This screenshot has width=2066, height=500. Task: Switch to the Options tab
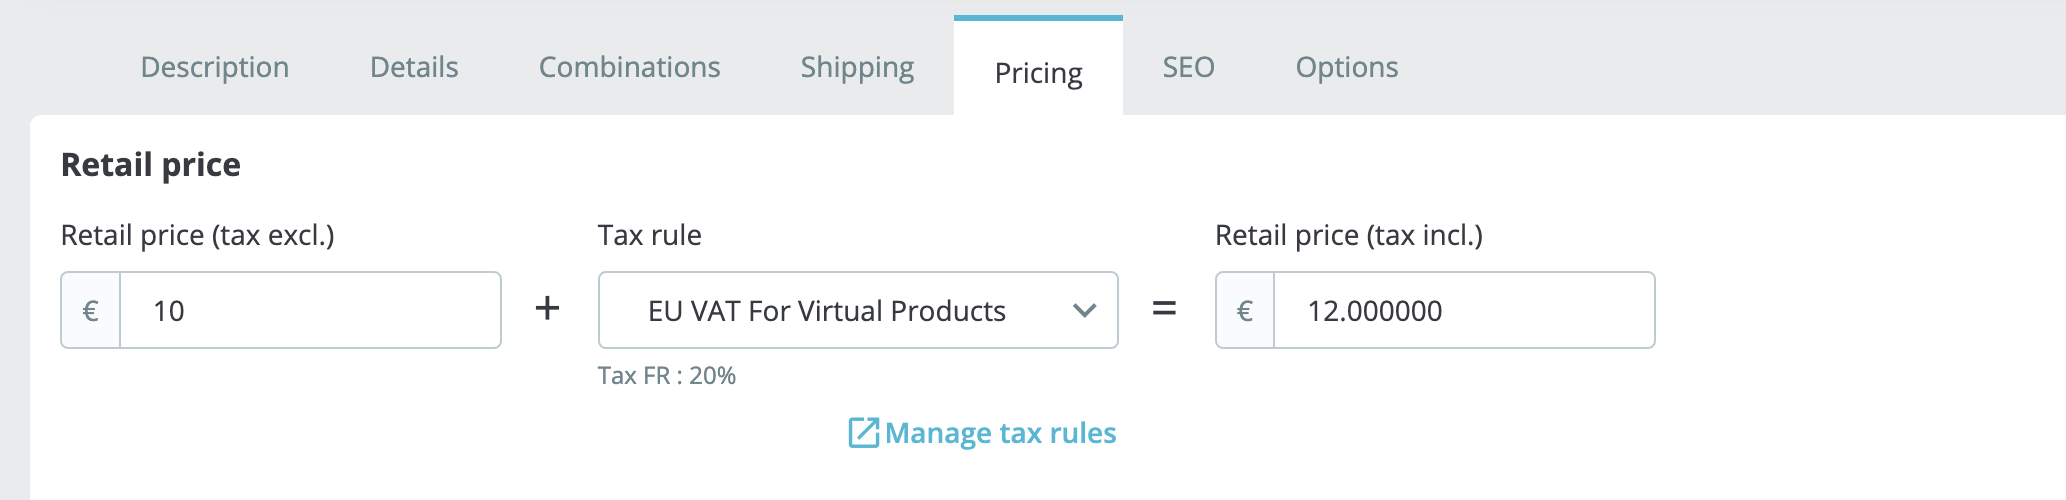pos(1346,67)
